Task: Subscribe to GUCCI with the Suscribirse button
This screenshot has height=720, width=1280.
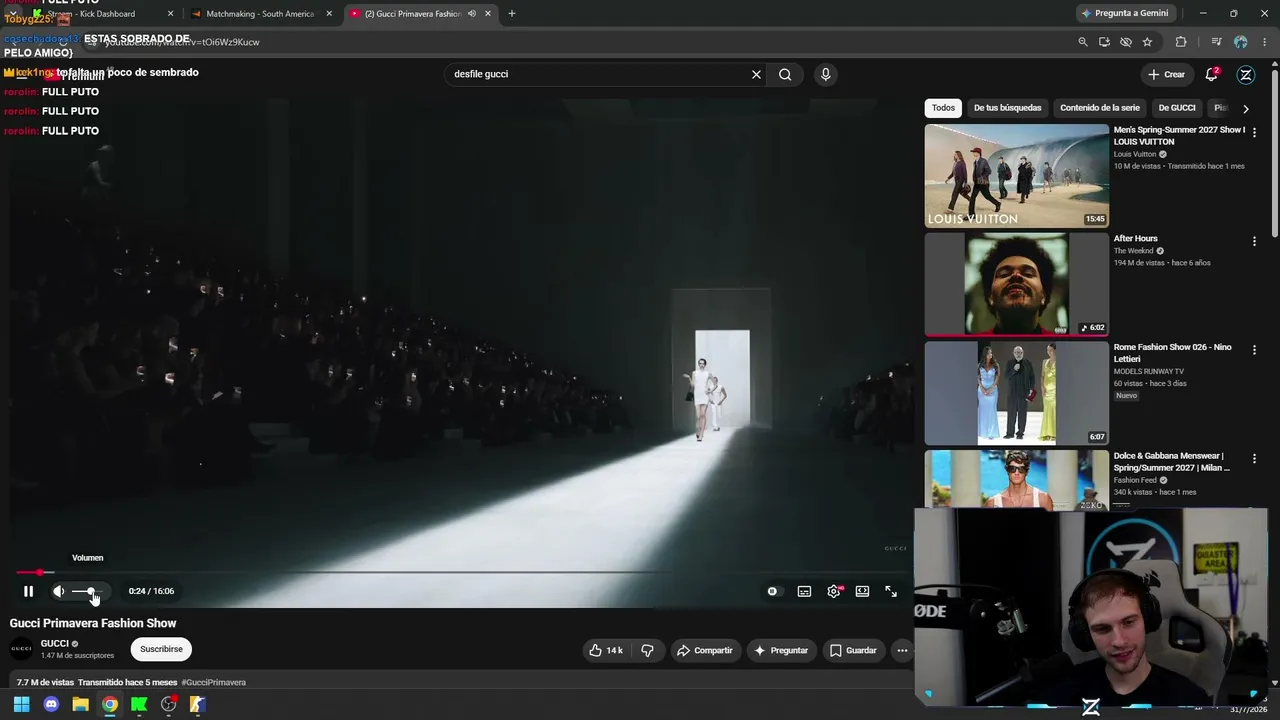Action: coord(161,649)
